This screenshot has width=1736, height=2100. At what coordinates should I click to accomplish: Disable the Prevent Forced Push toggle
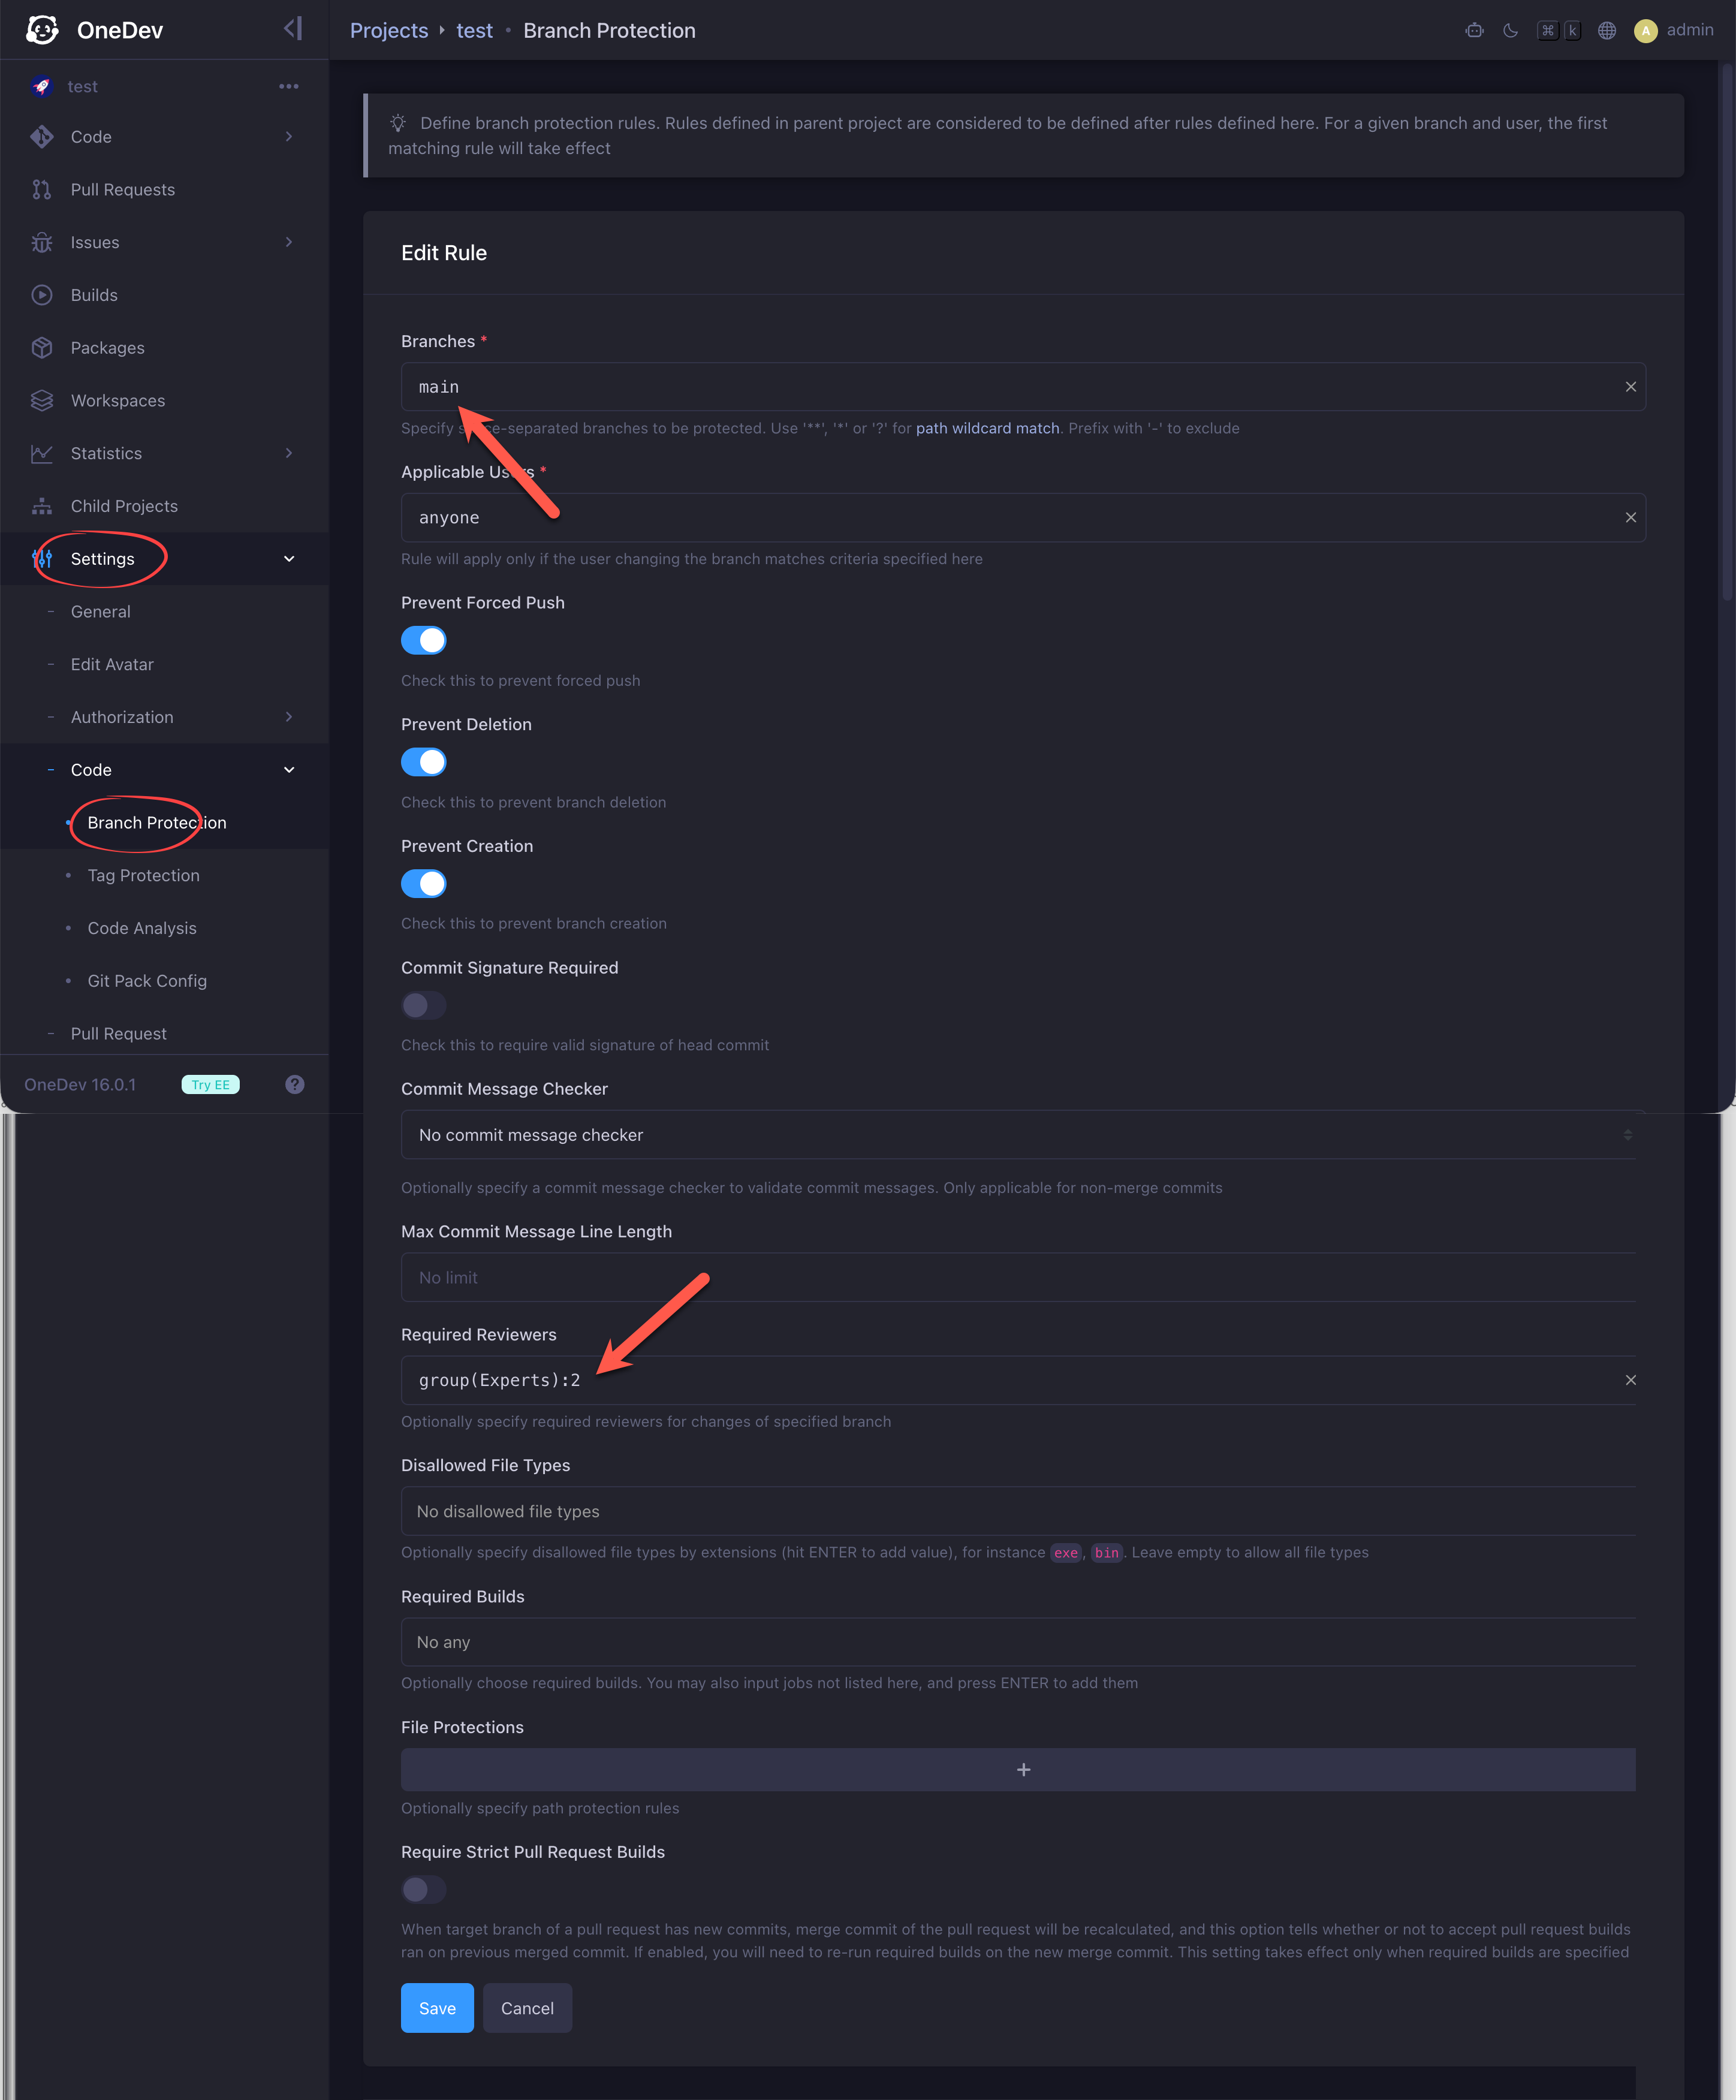click(424, 640)
